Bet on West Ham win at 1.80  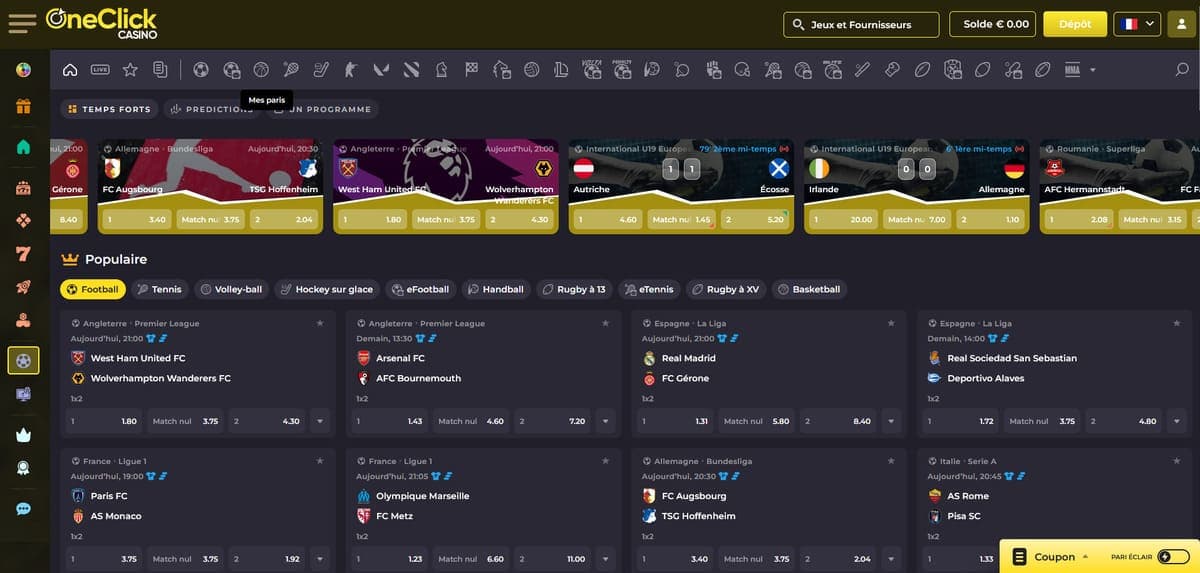[104, 421]
